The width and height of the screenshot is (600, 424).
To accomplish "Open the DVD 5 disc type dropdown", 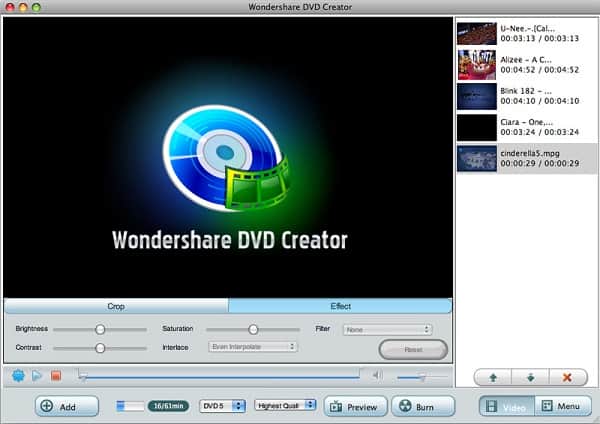I will 222,405.
